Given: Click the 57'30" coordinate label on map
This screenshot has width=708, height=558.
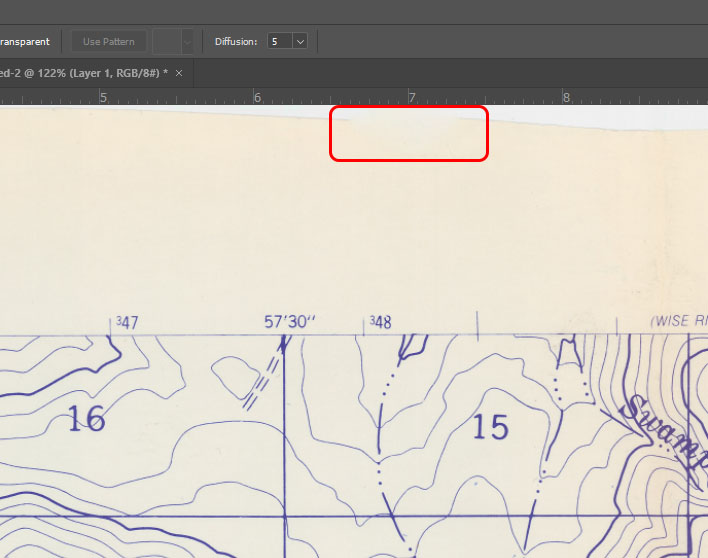Looking at the screenshot, I should [289, 322].
